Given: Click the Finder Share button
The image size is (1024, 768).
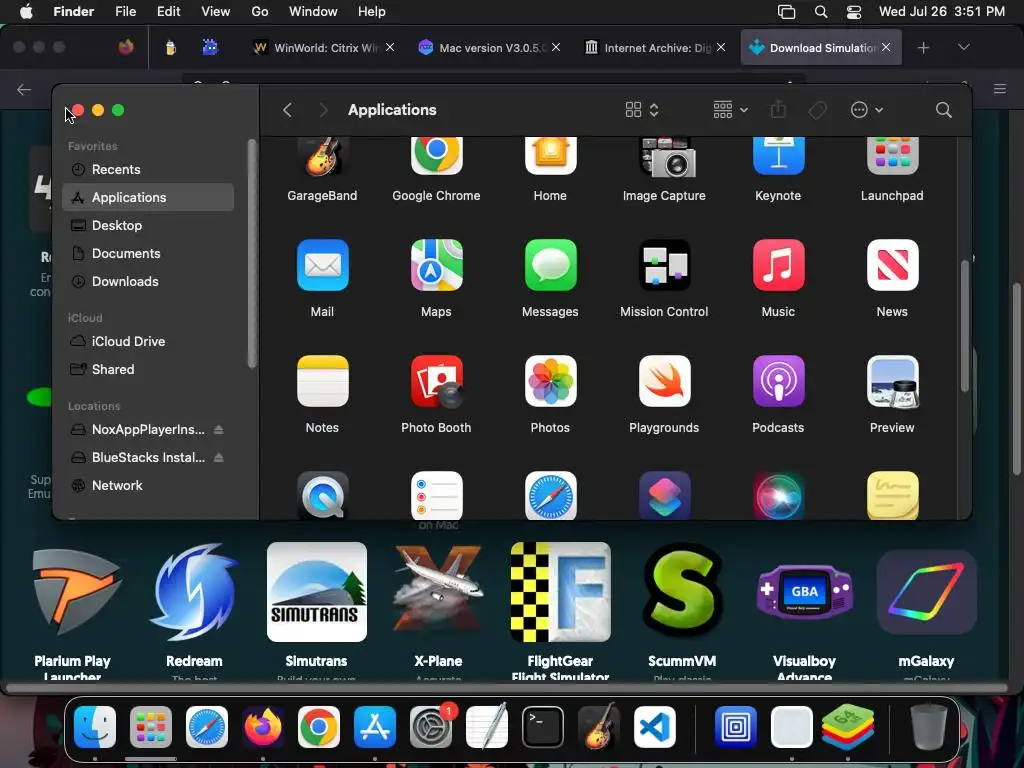Looking at the screenshot, I should (778, 109).
